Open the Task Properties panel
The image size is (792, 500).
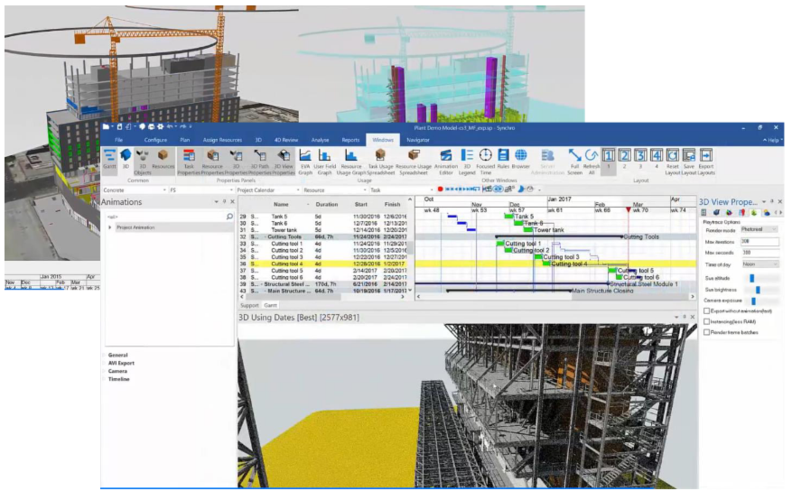point(189,160)
